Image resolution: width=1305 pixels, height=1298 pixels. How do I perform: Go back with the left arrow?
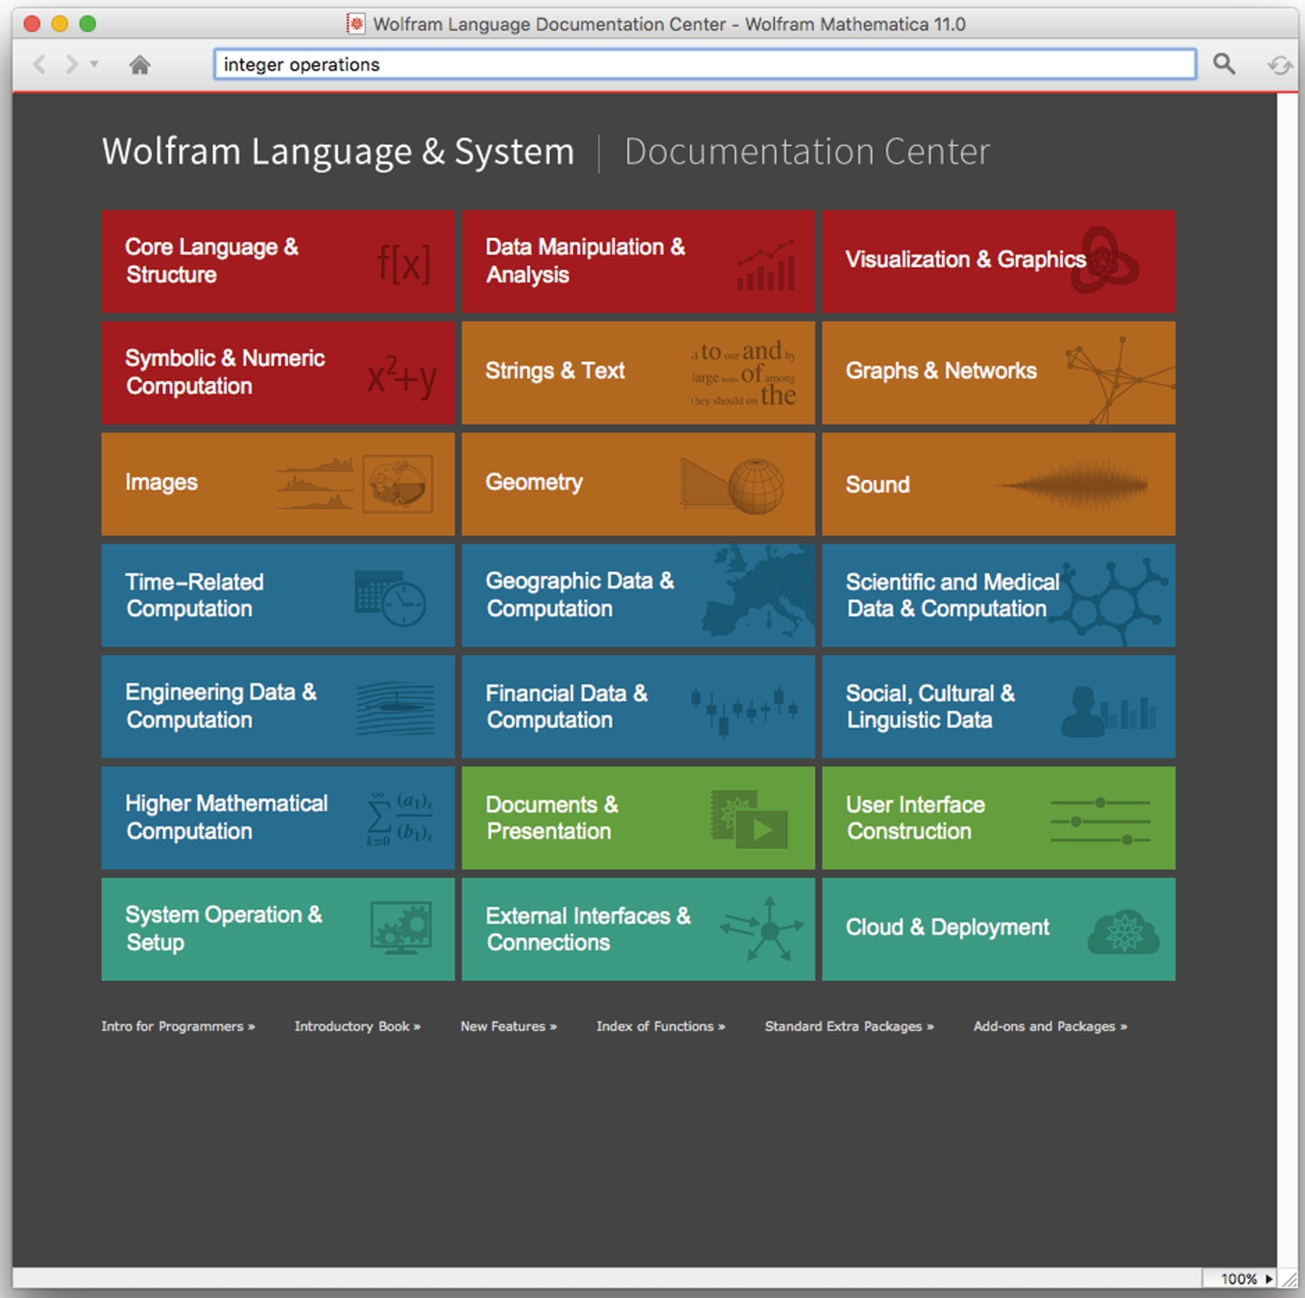click(40, 65)
